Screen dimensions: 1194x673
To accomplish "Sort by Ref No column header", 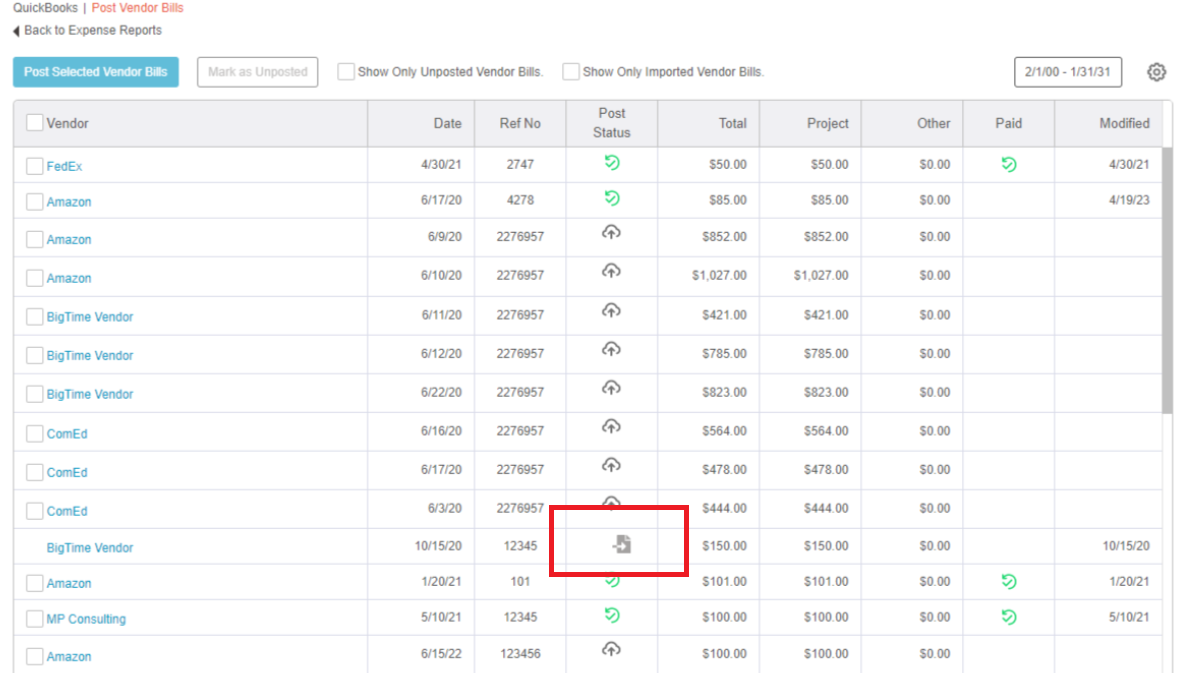I will point(520,123).
